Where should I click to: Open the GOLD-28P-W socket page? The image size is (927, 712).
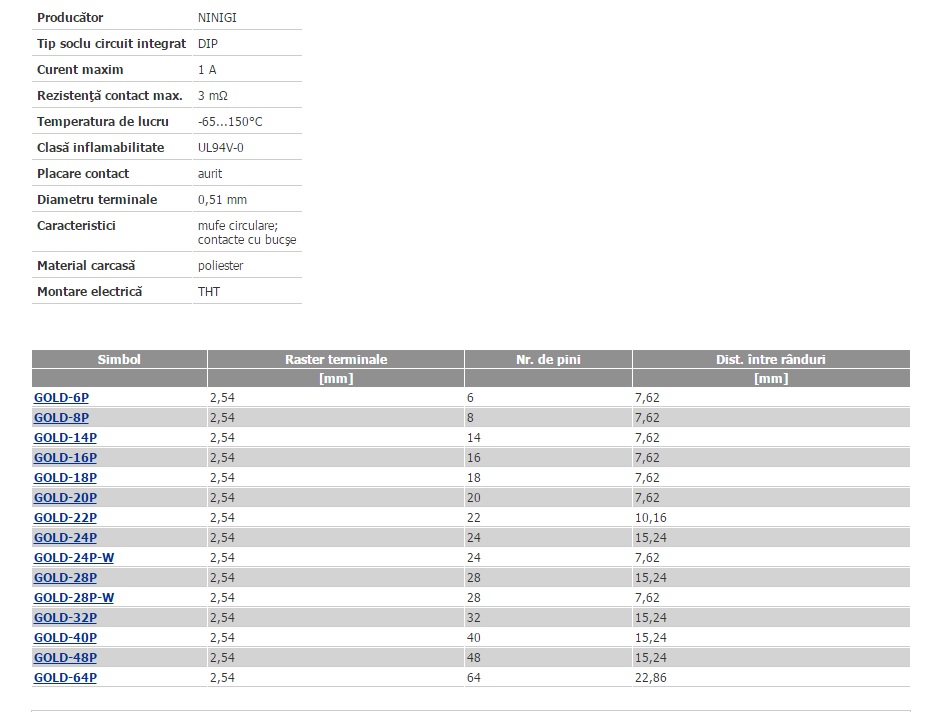click(74, 597)
